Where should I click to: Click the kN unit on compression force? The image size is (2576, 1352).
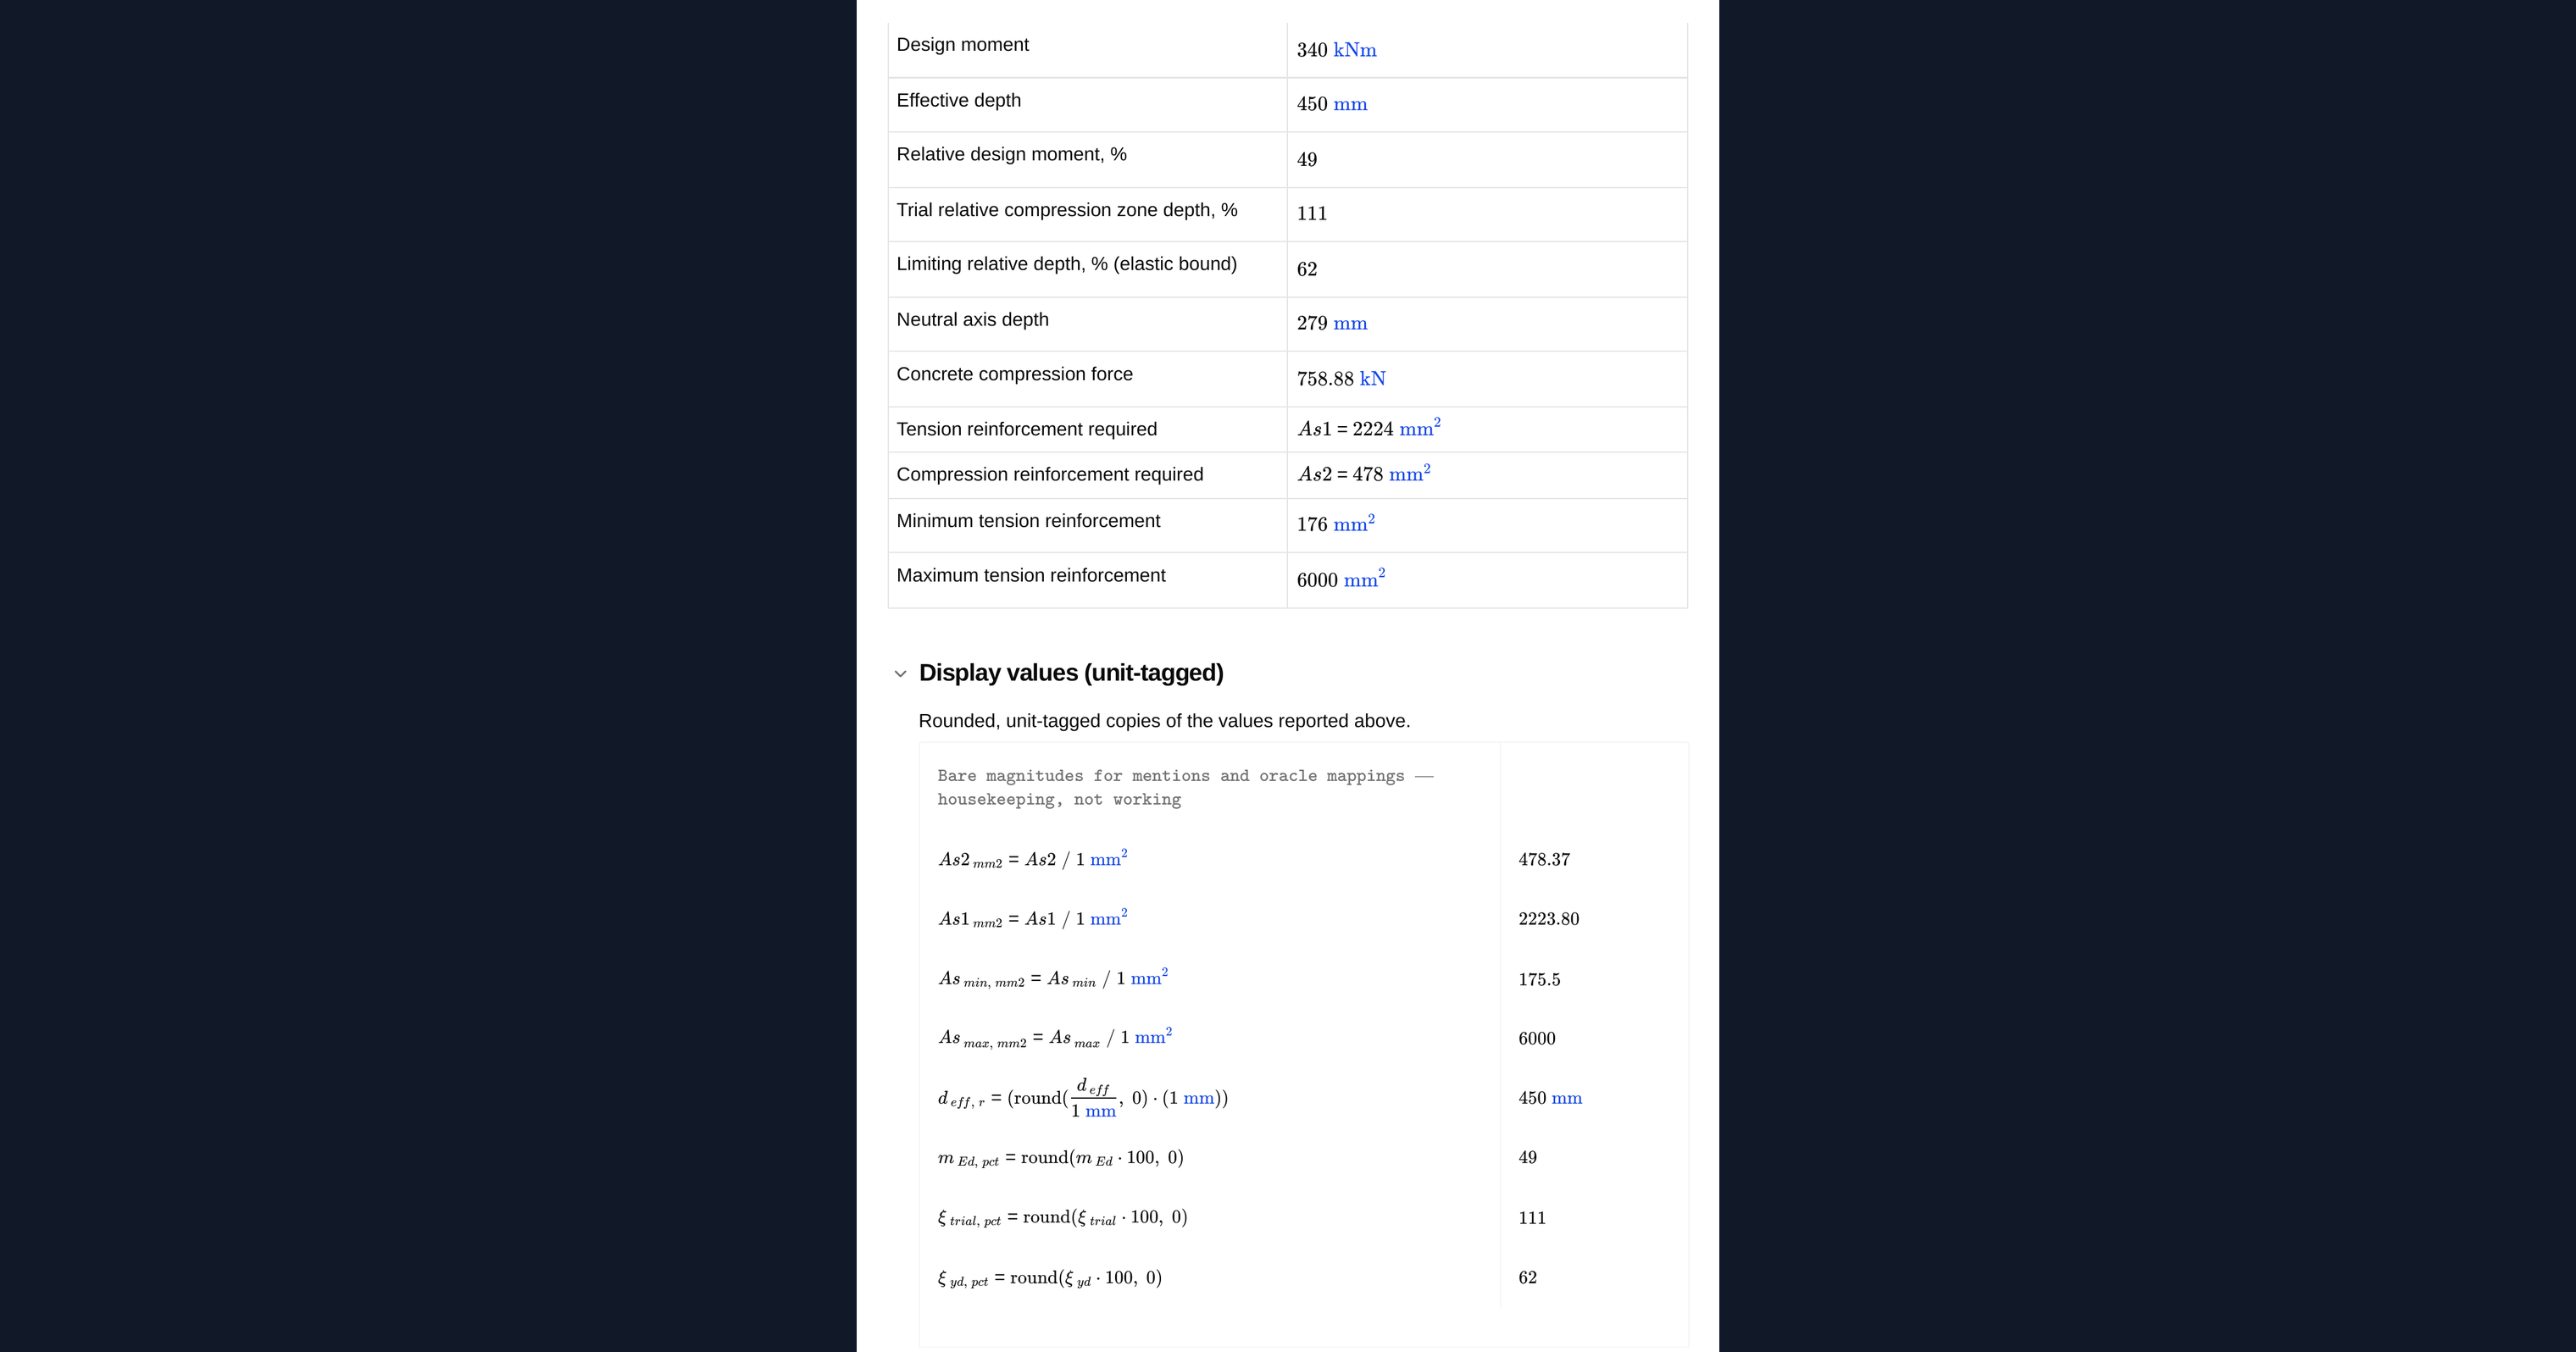pyautogui.click(x=1372, y=379)
